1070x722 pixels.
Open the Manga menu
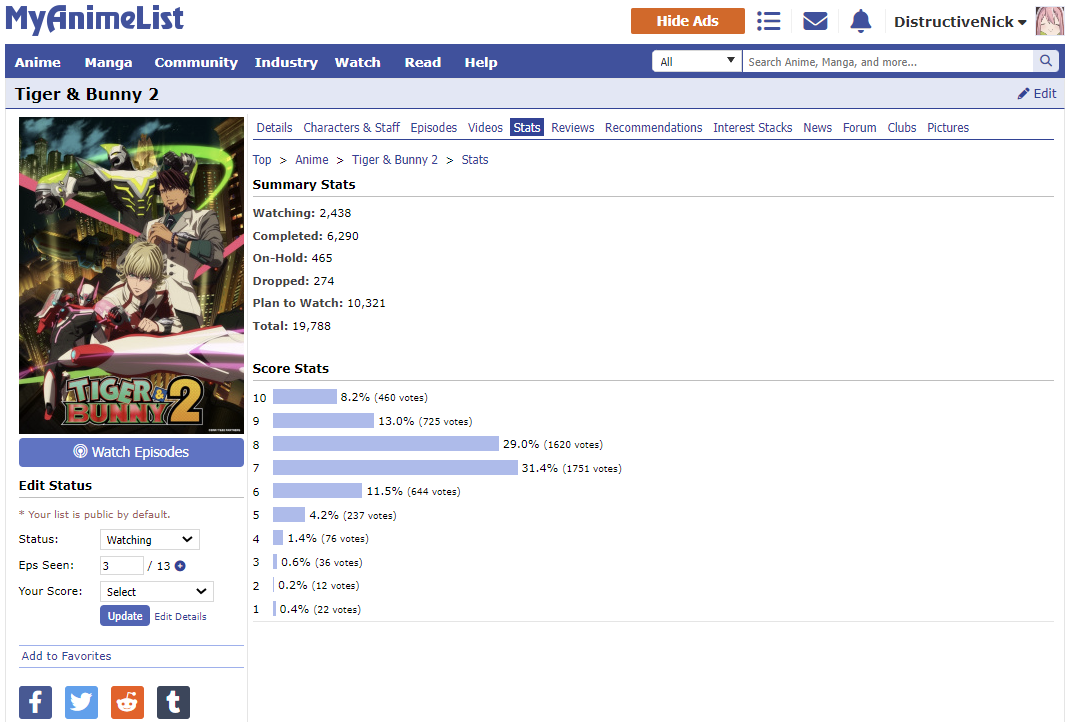pyautogui.click(x=109, y=62)
